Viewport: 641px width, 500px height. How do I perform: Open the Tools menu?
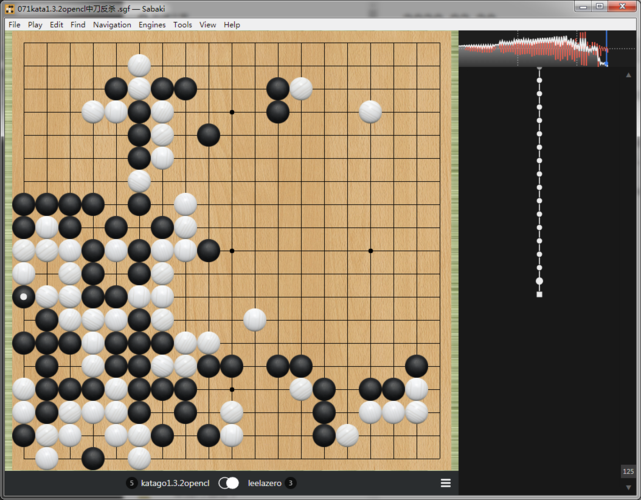click(x=182, y=25)
